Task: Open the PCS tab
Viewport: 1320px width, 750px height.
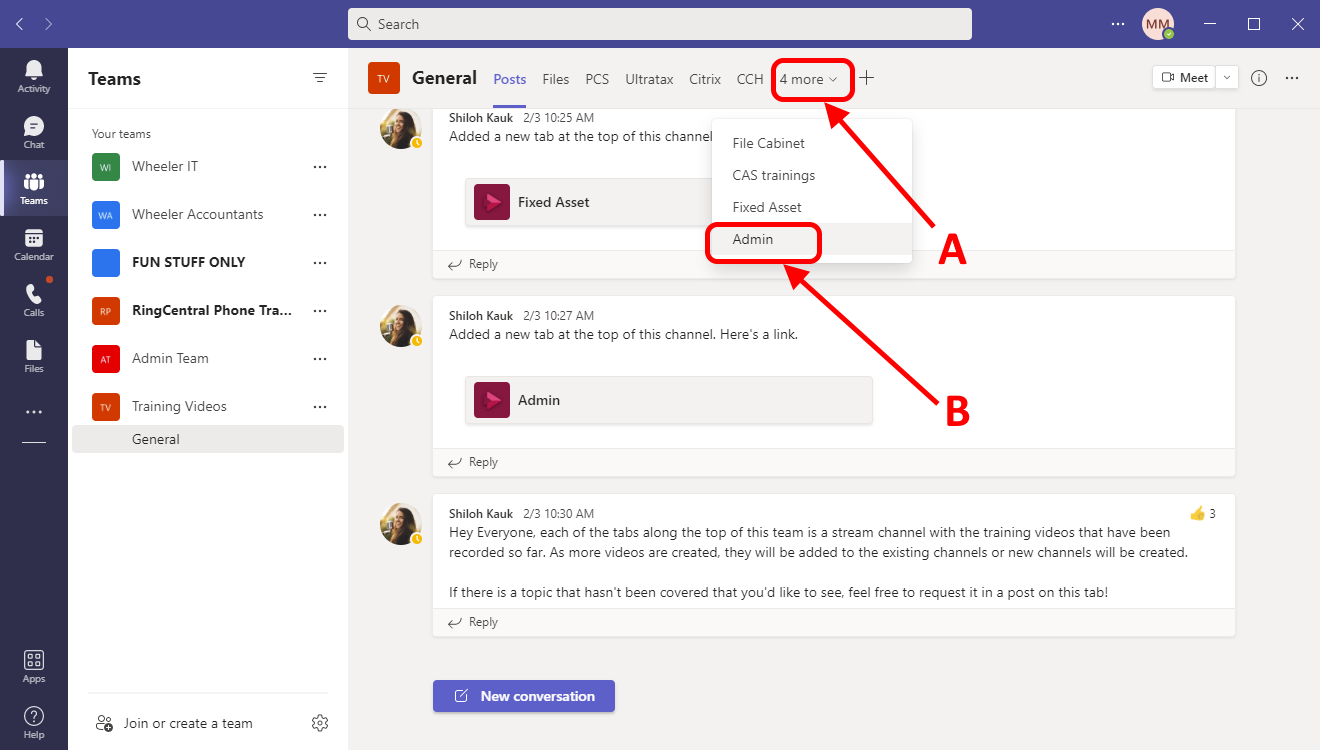Action: 597,79
